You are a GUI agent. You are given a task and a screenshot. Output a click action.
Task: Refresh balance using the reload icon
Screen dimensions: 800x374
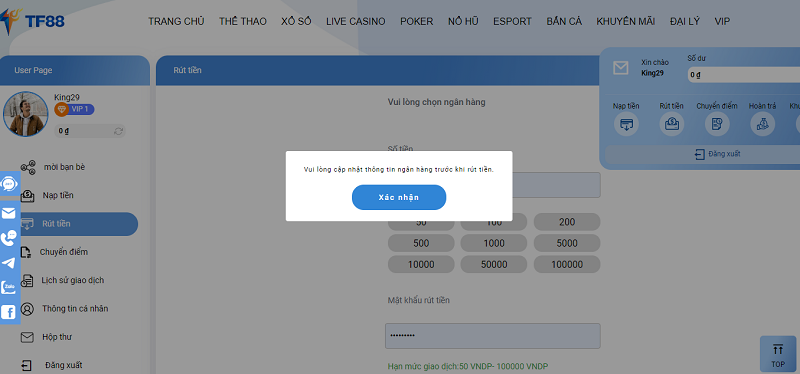click(118, 131)
